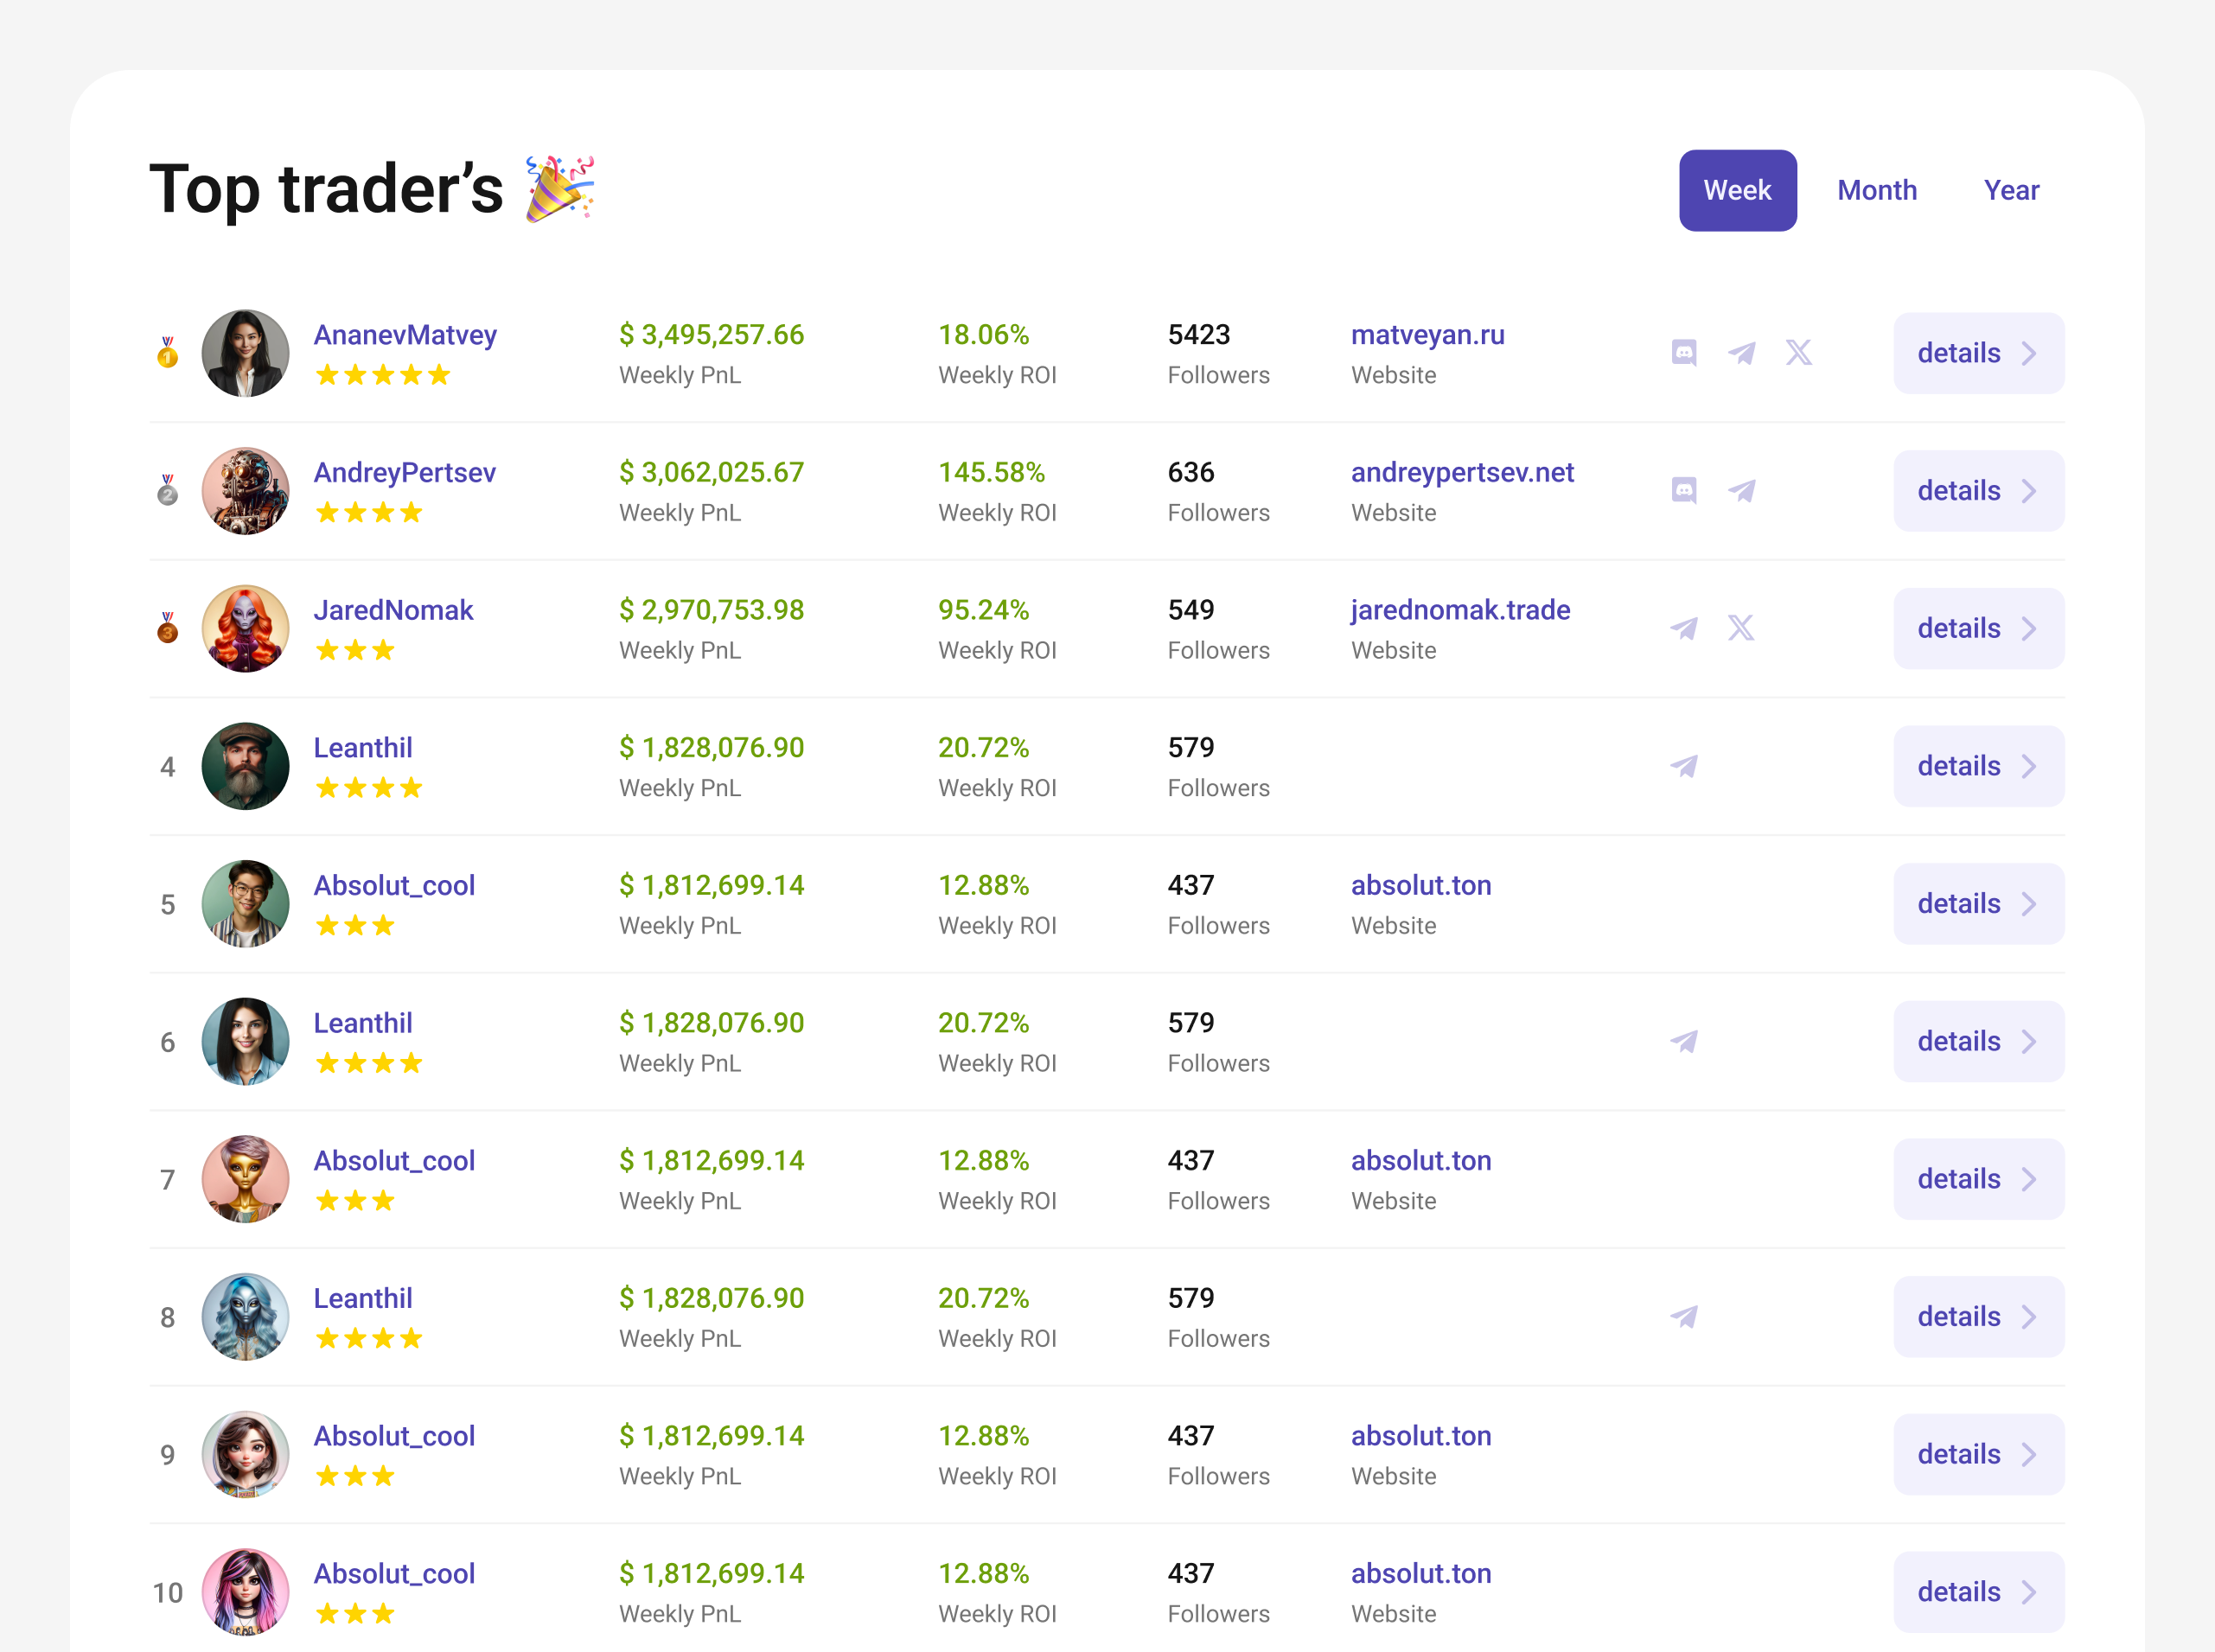This screenshot has width=2215, height=1652.
Task: Visit the absolut.ton website link
Action: click(1421, 885)
